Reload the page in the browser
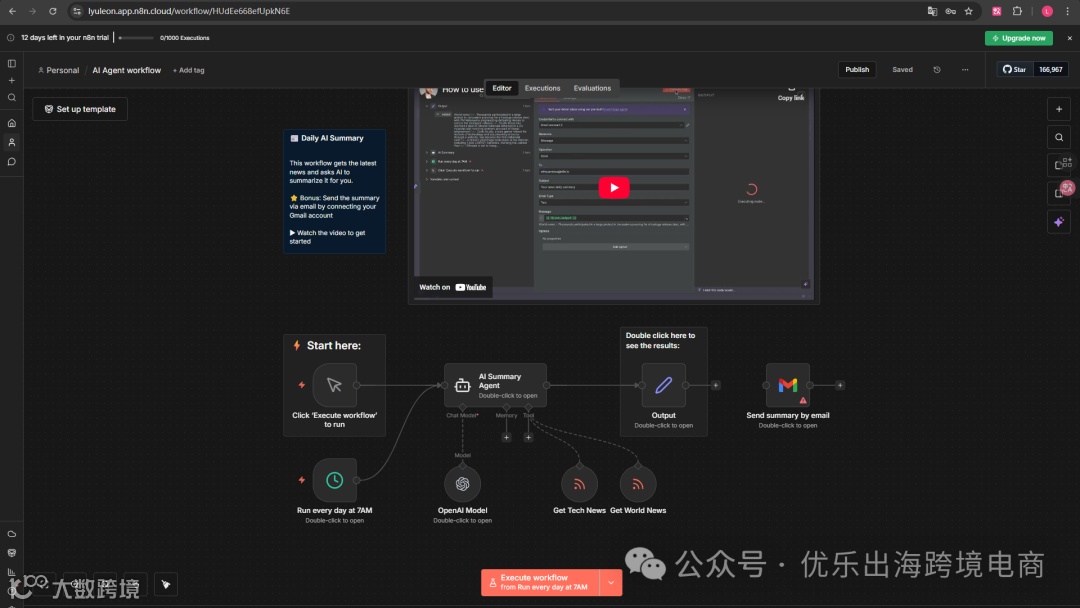Viewport: 1080px width, 608px height. click(52, 11)
